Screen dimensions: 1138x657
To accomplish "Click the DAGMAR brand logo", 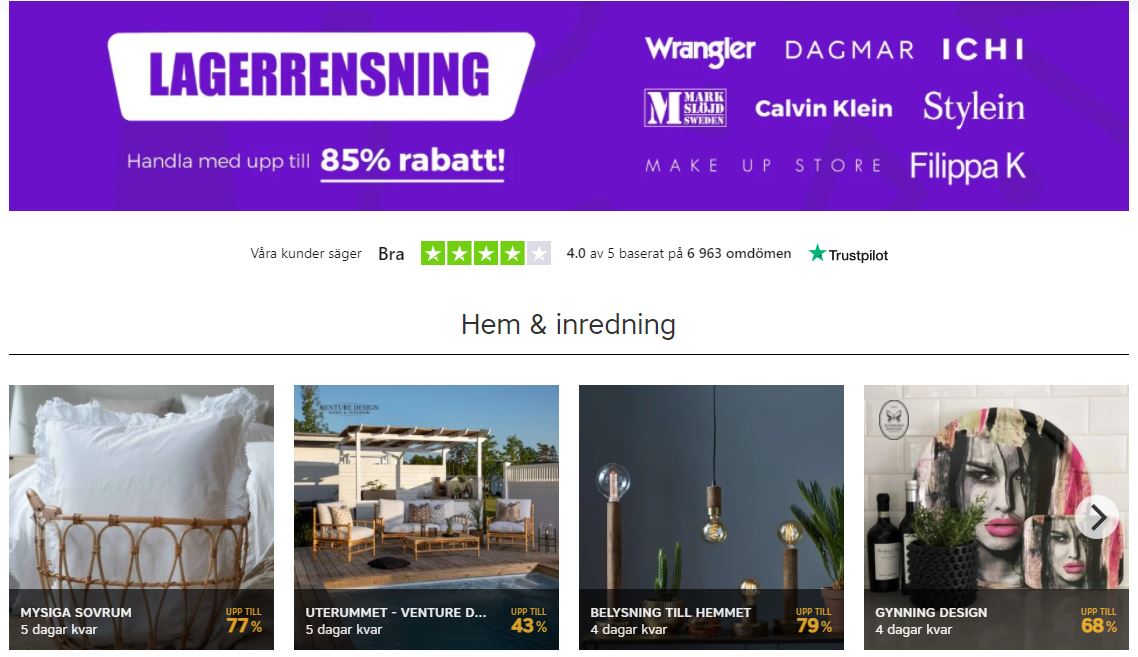I will coord(849,50).
